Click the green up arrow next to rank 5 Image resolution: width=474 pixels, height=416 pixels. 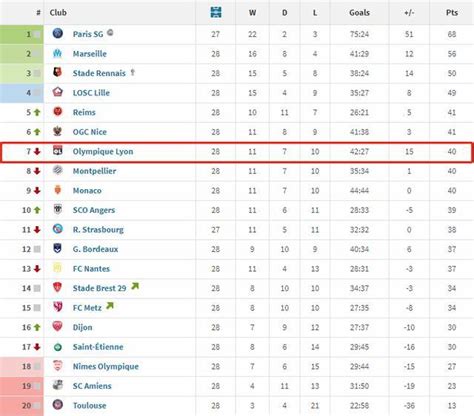click(37, 112)
